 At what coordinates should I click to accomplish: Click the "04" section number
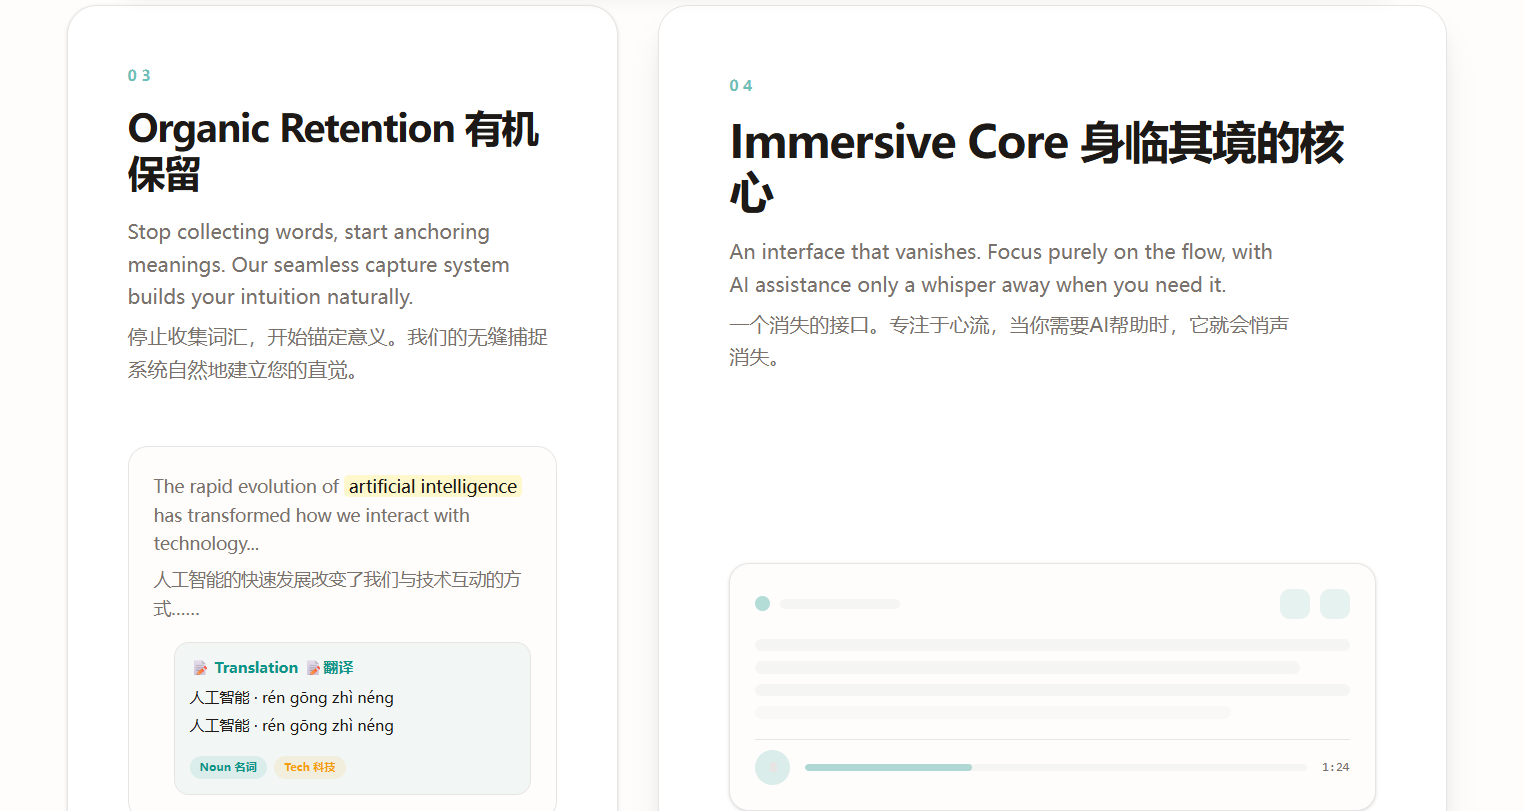click(741, 86)
